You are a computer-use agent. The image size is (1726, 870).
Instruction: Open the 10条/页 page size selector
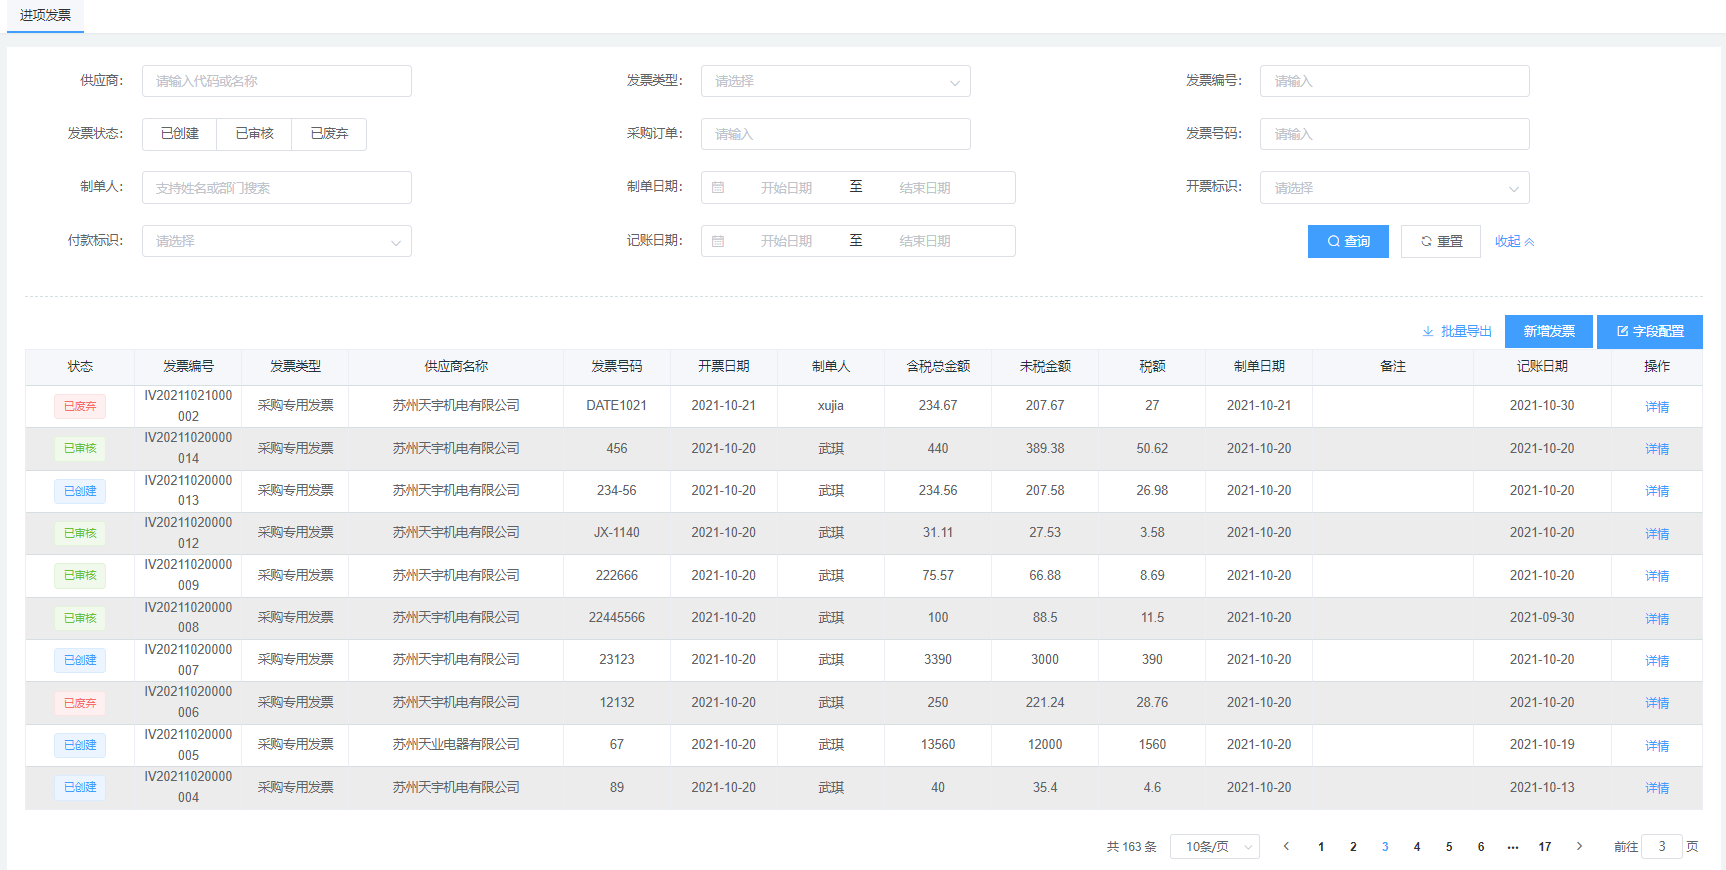click(1214, 846)
